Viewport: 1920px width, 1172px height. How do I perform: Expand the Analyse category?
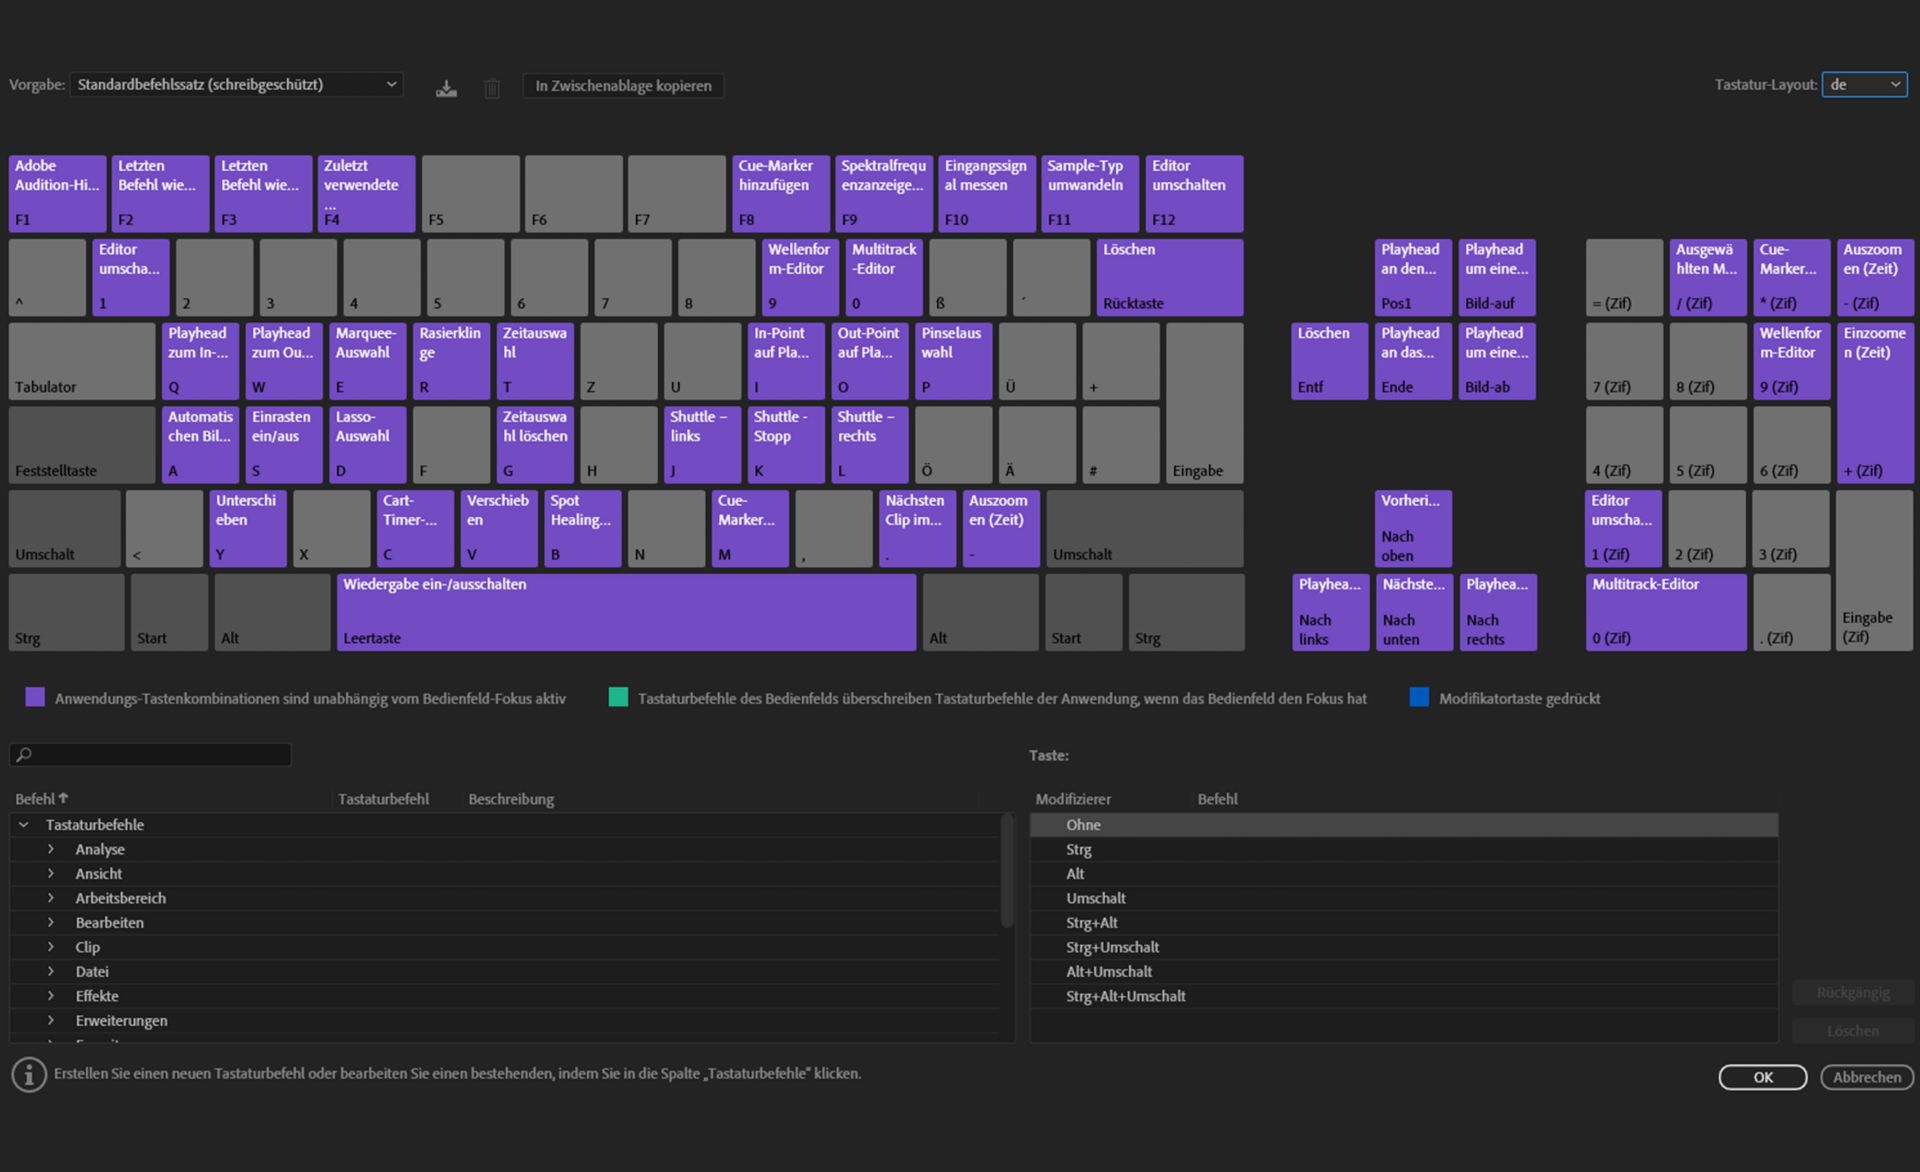tap(51, 849)
